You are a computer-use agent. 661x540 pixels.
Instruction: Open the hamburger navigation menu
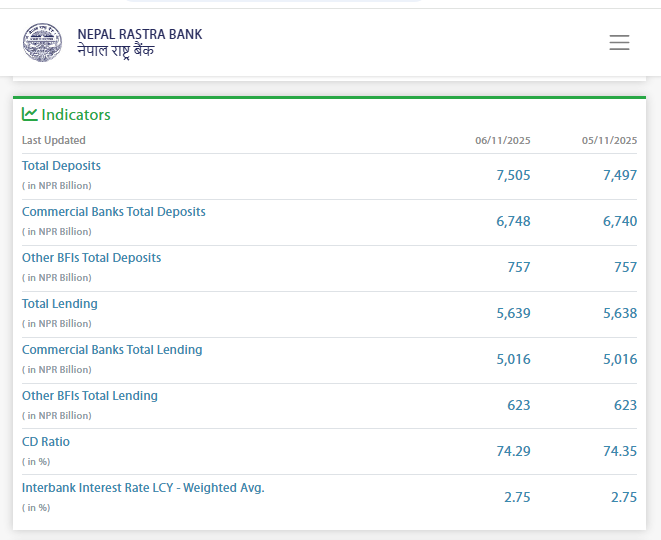point(619,42)
